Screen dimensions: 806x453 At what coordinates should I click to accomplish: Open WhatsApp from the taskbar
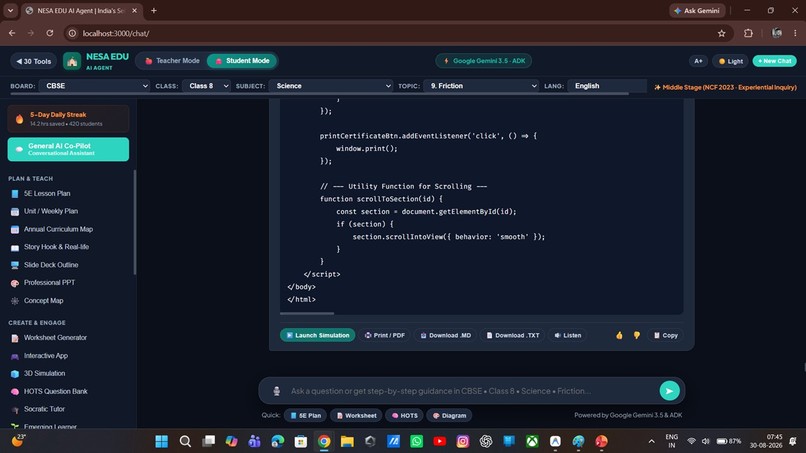click(x=416, y=441)
